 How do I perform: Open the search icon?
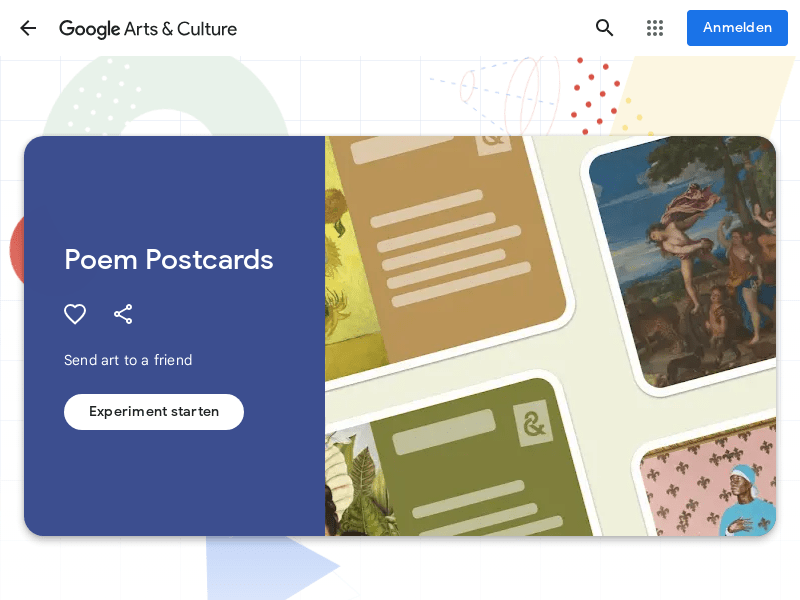point(604,28)
